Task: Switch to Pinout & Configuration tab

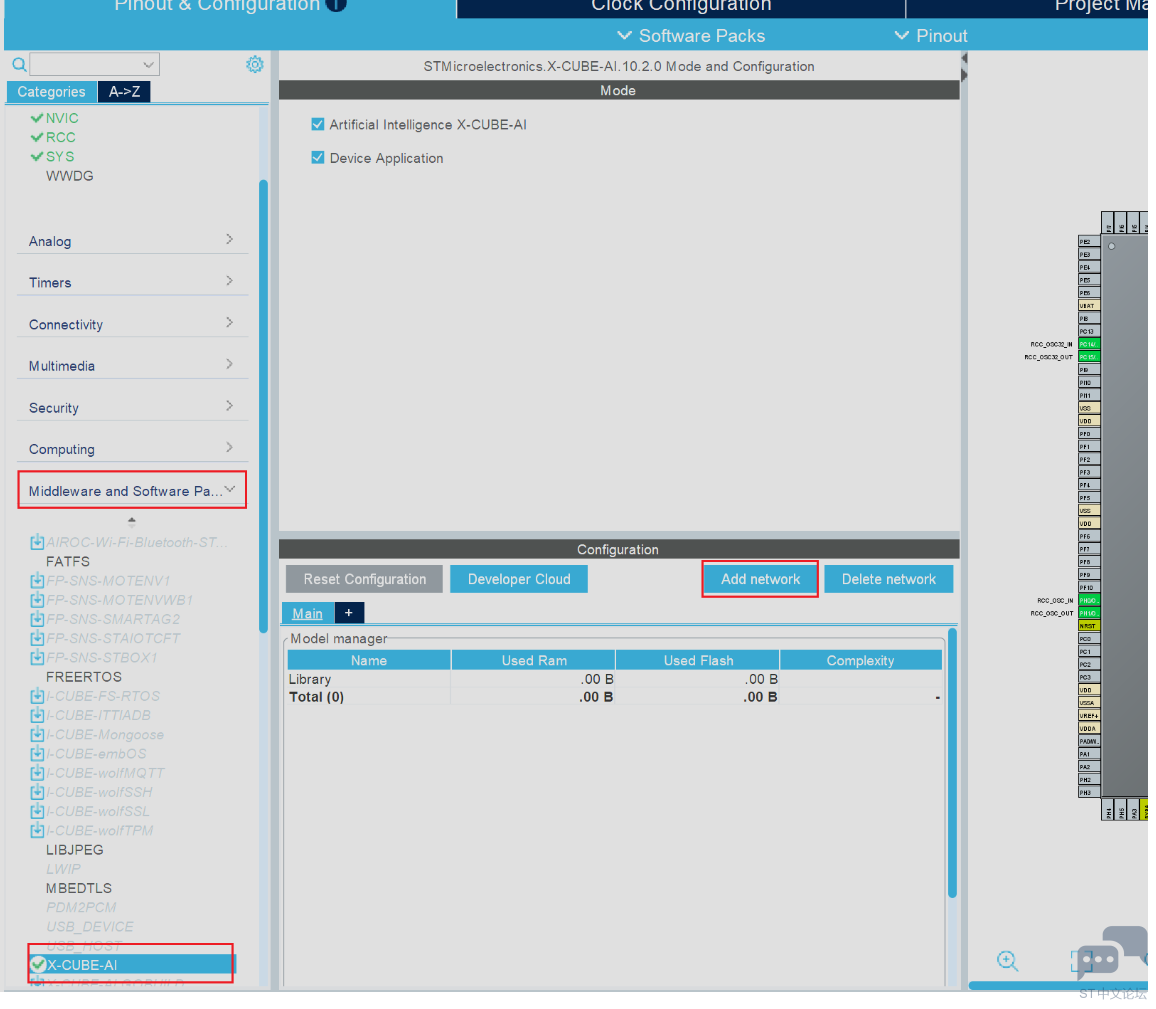Action: pos(230,7)
